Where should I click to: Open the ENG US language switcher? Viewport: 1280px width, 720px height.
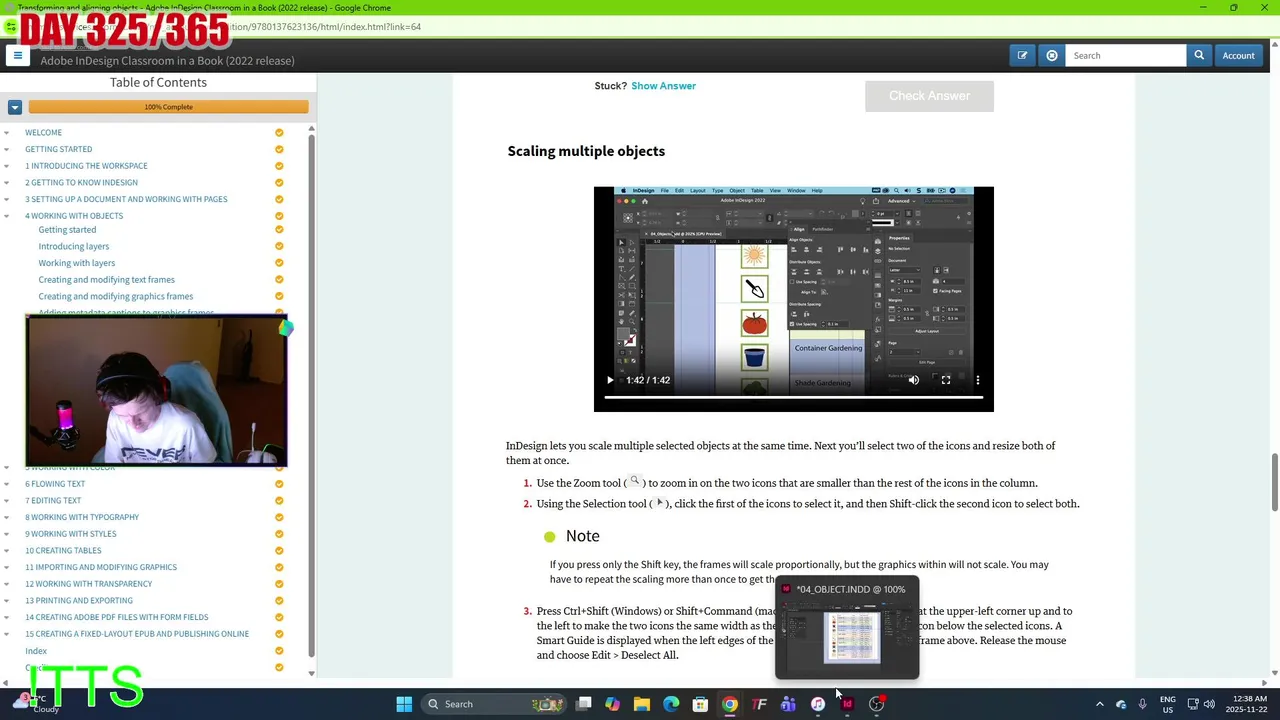pyautogui.click(x=1167, y=704)
